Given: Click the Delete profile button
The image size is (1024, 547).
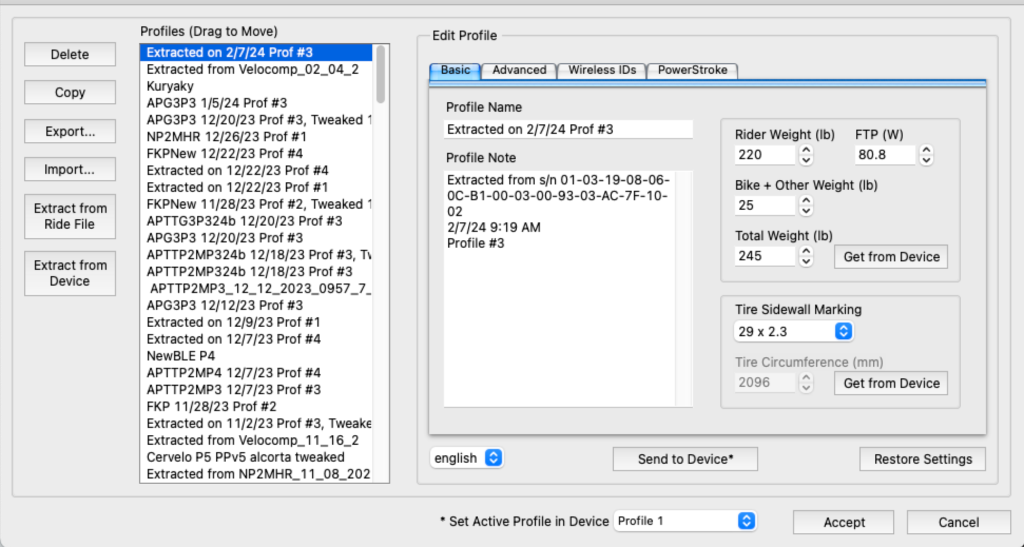Looking at the screenshot, I should click(70, 55).
